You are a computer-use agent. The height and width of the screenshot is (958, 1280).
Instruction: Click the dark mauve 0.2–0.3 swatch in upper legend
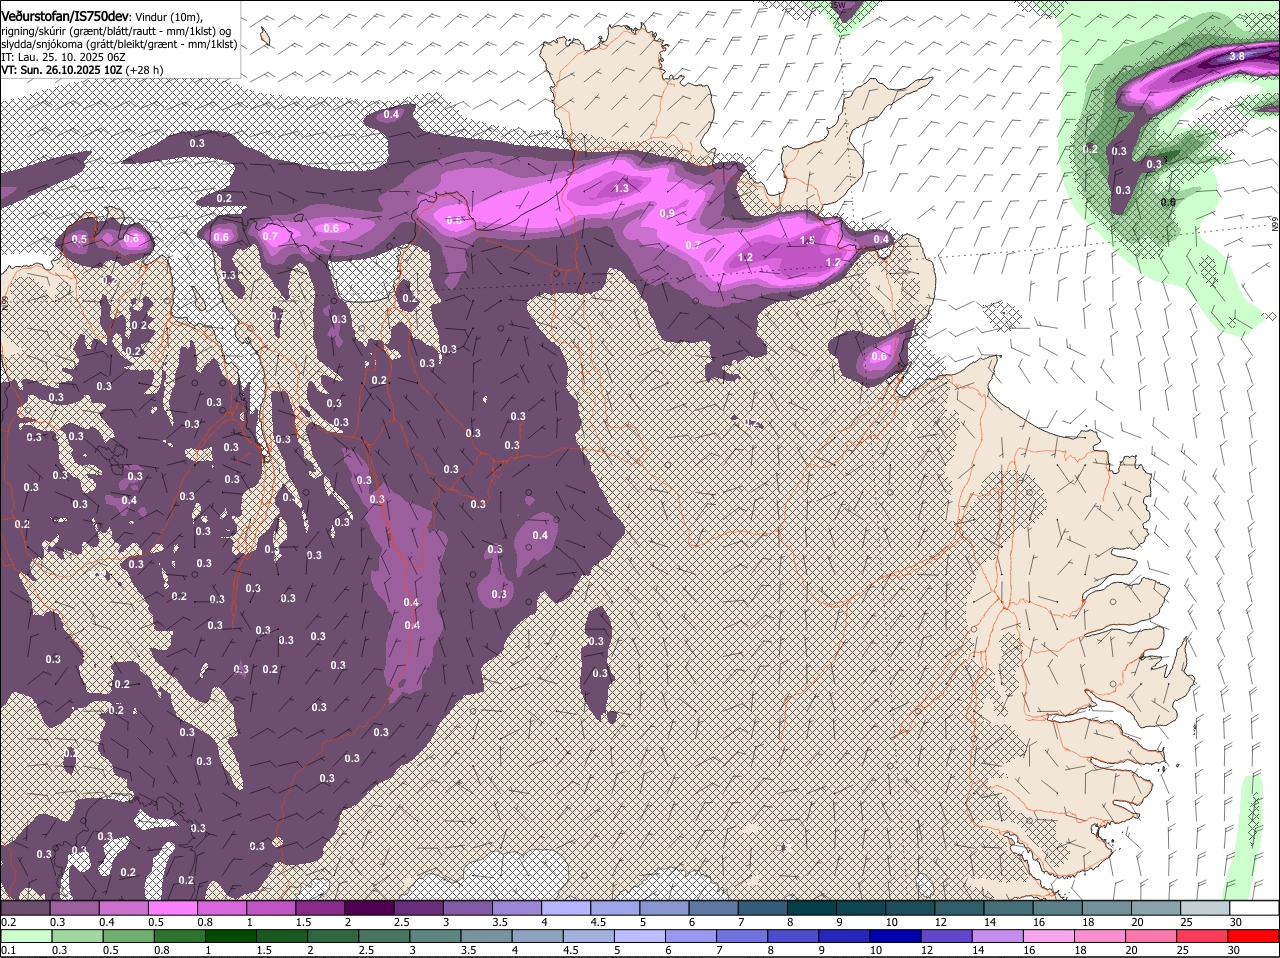(x=24, y=908)
